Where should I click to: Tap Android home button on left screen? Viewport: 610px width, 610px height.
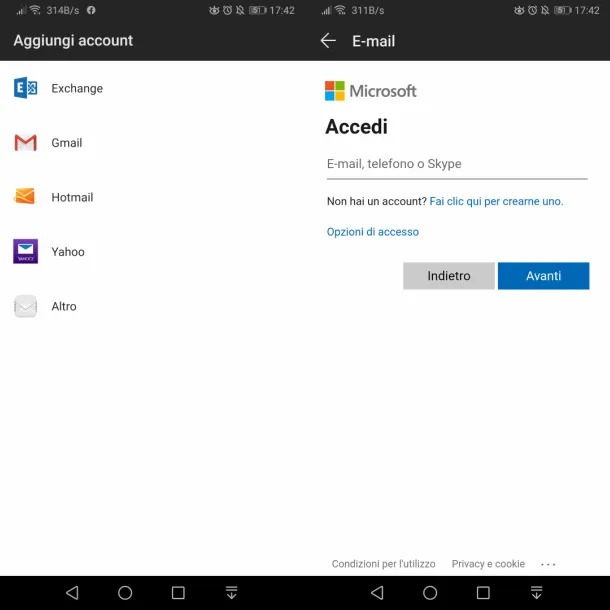[x=125, y=593]
